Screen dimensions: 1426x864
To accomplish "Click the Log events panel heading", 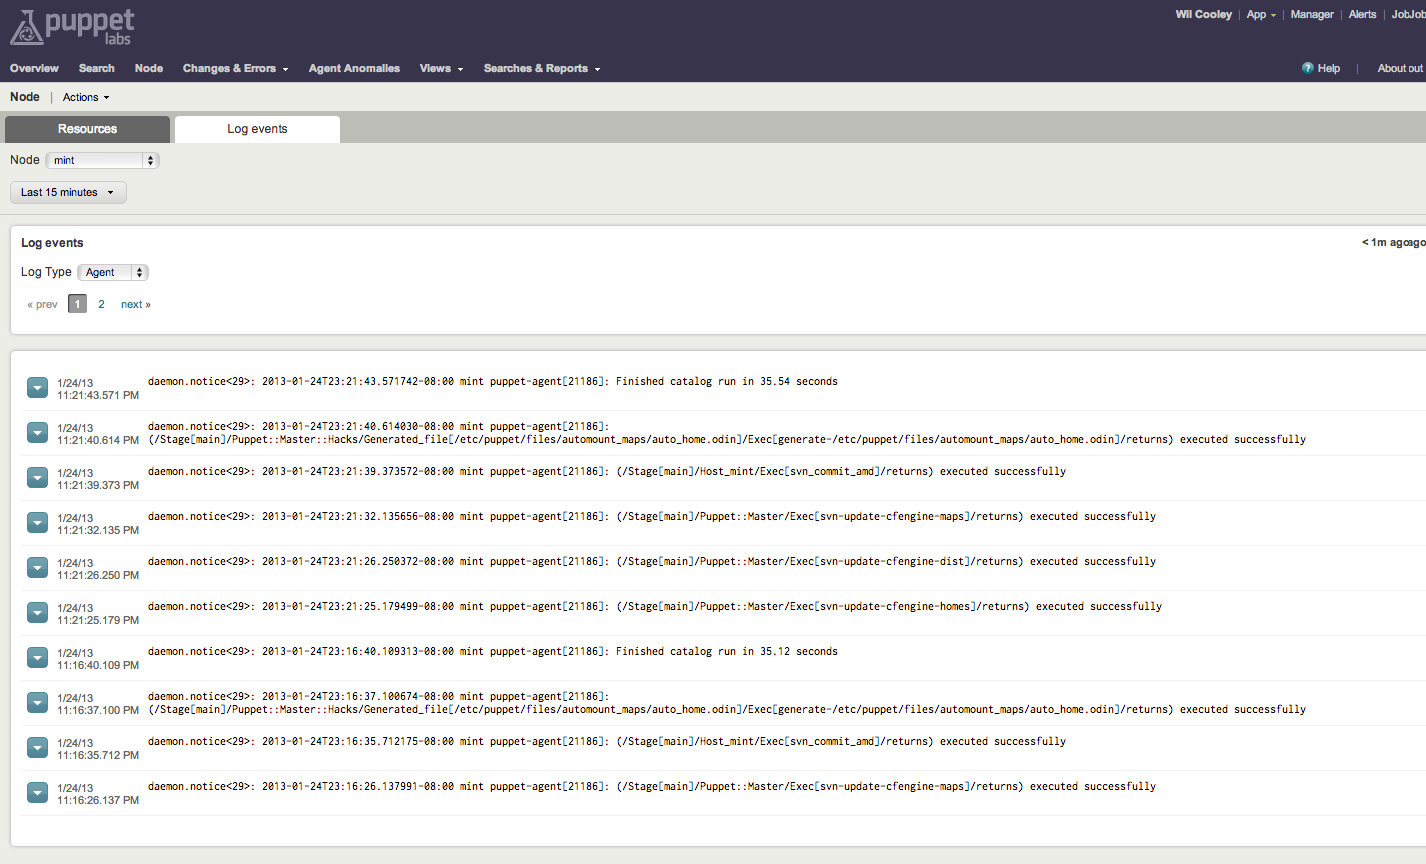I will click(52, 243).
